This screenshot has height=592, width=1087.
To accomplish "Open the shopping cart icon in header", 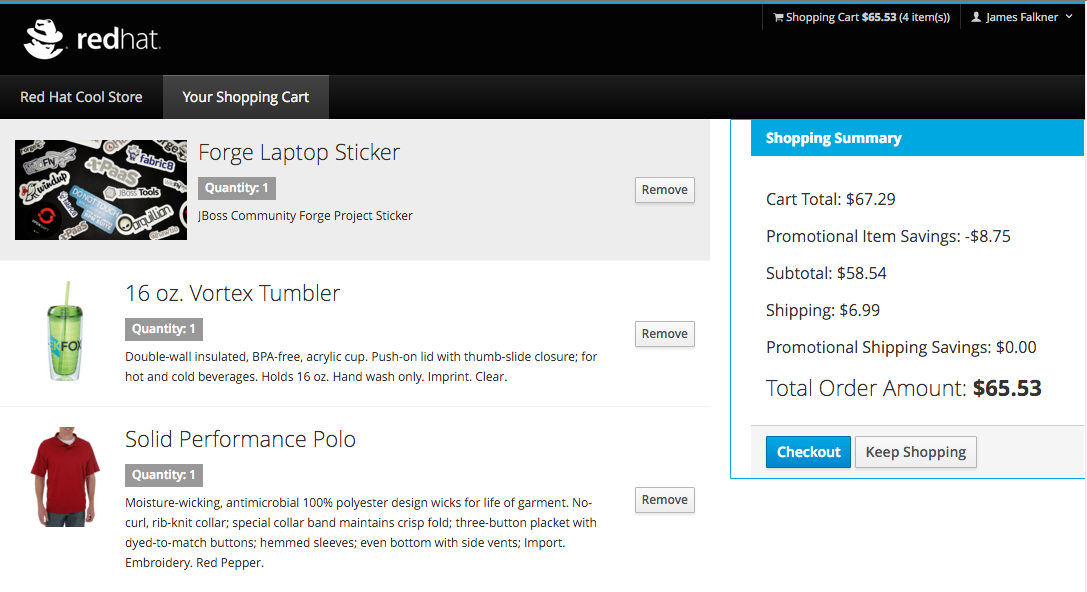I will point(778,18).
